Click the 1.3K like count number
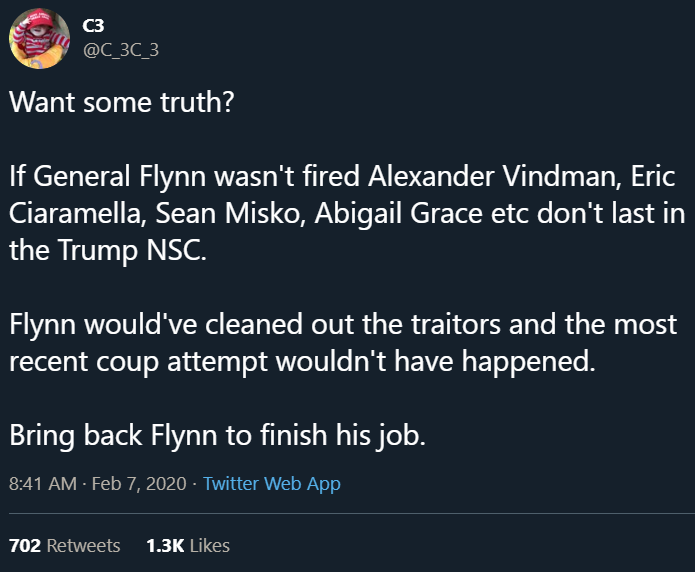Image resolution: width=695 pixels, height=572 pixels. click(162, 546)
